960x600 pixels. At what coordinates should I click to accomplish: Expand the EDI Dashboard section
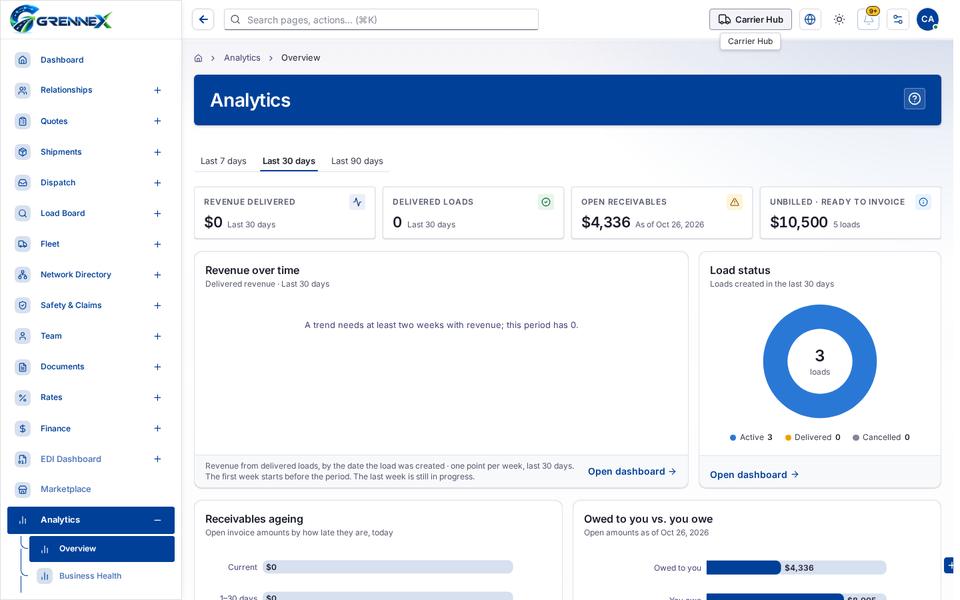(x=157, y=459)
